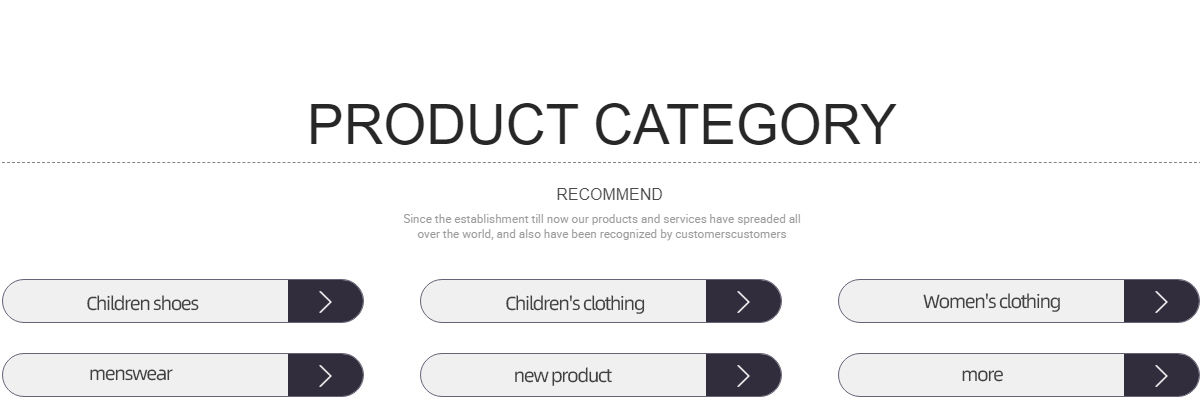Go to the menswear category label
This screenshot has width=1200, height=416.
(x=131, y=374)
